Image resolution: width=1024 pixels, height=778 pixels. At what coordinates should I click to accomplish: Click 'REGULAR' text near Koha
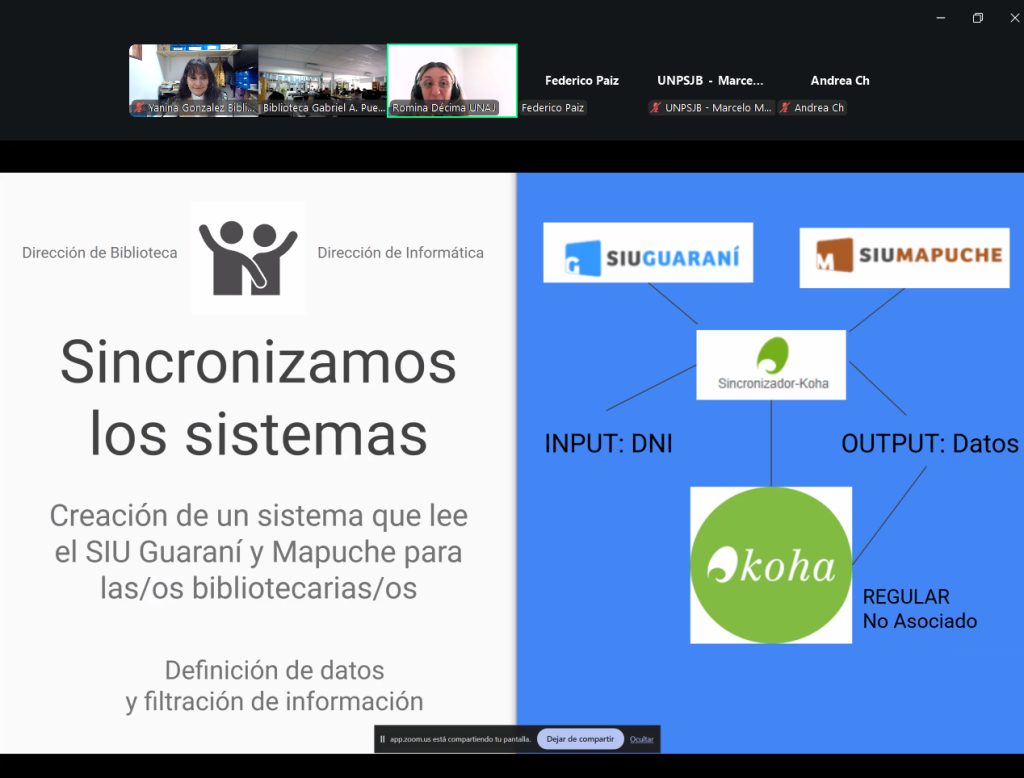906,596
